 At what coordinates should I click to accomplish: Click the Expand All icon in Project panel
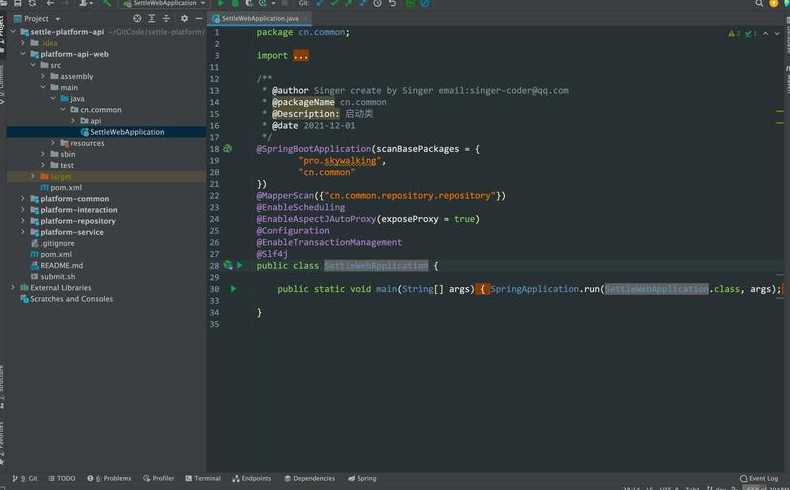pos(152,19)
